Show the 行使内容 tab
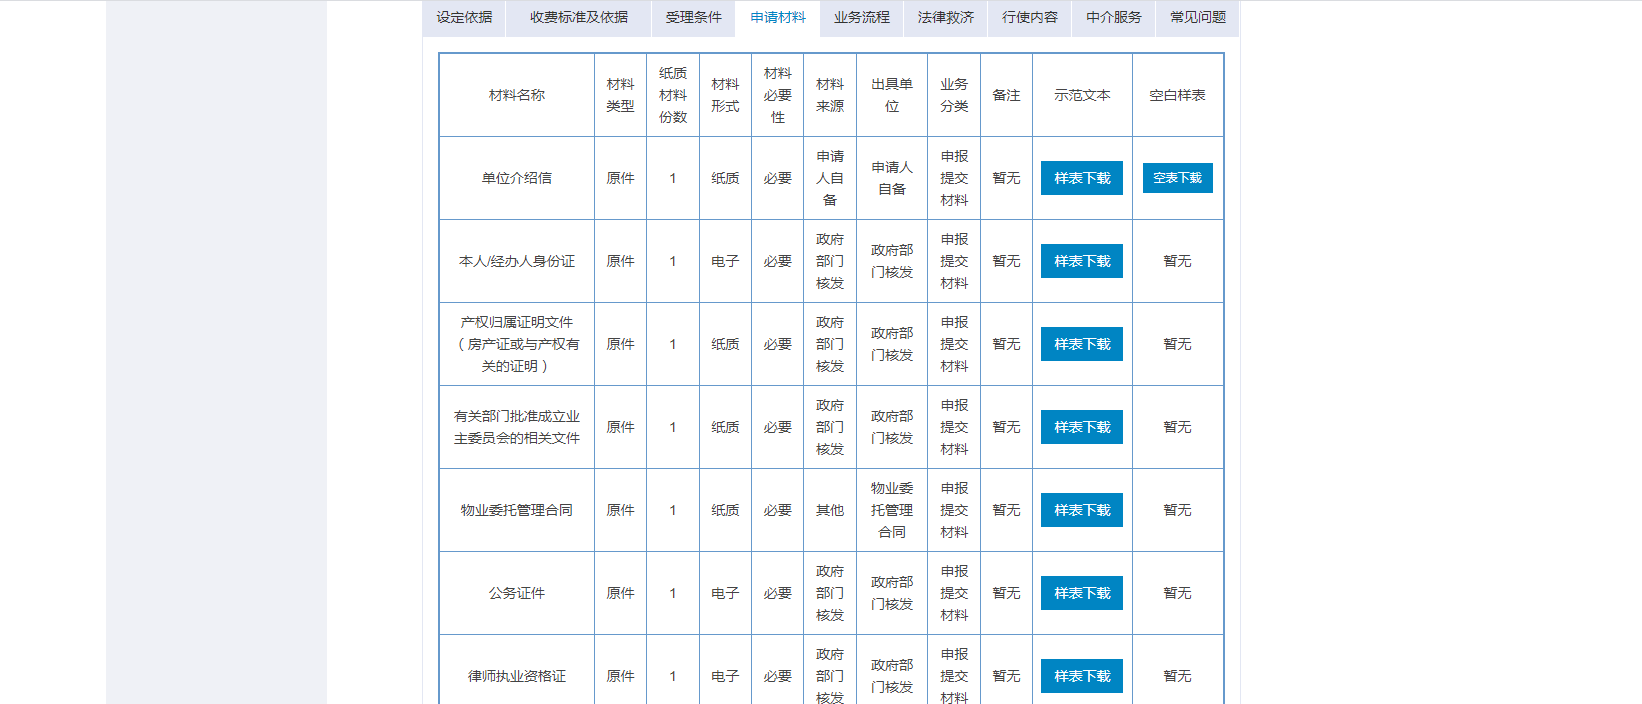 pos(1029,18)
